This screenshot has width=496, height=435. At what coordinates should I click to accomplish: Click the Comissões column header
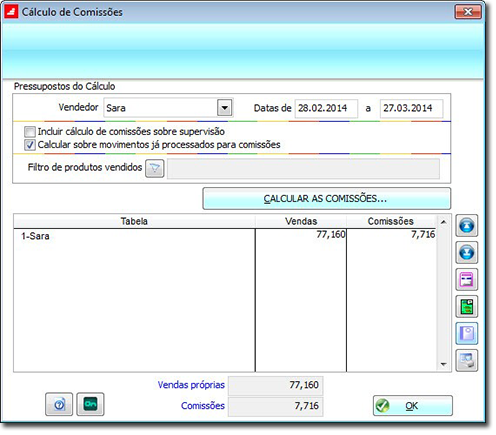point(391,221)
